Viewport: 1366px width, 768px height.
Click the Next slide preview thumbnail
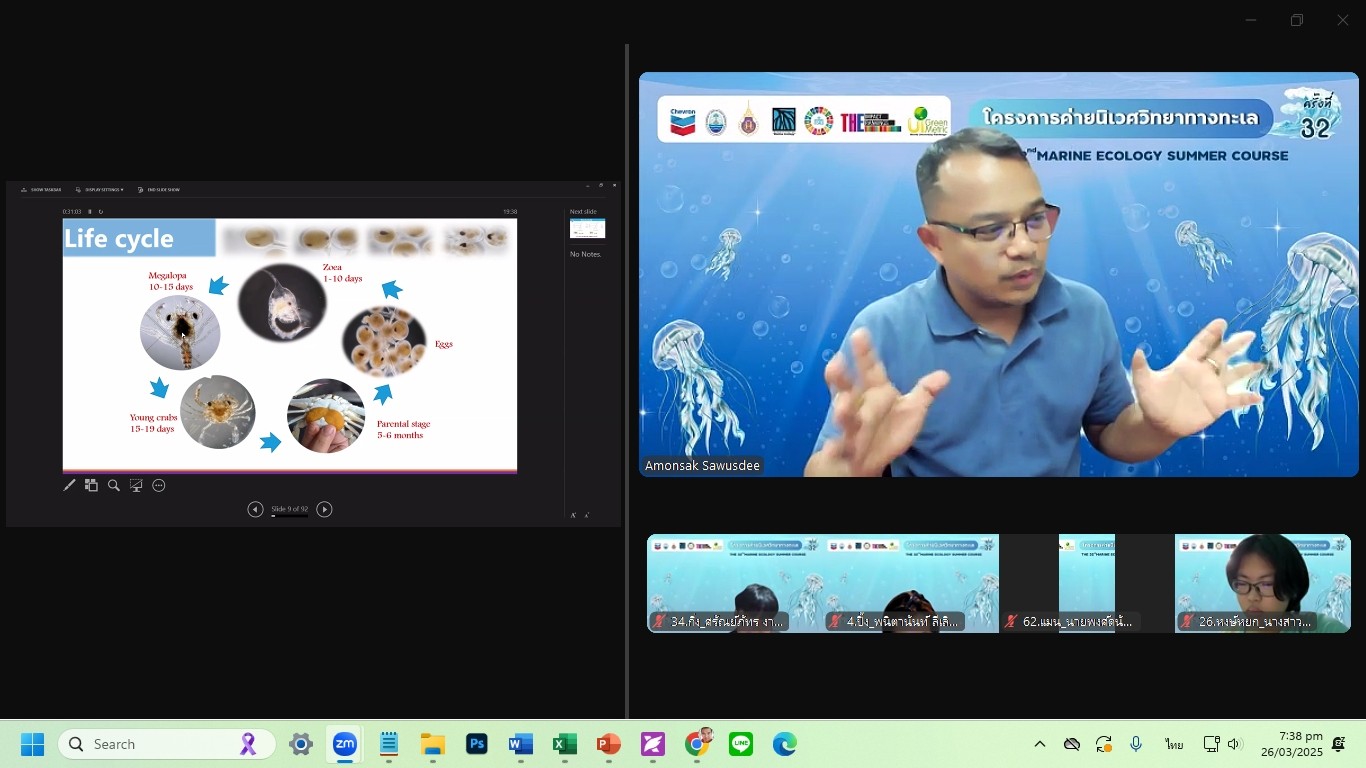pyautogui.click(x=587, y=229)
